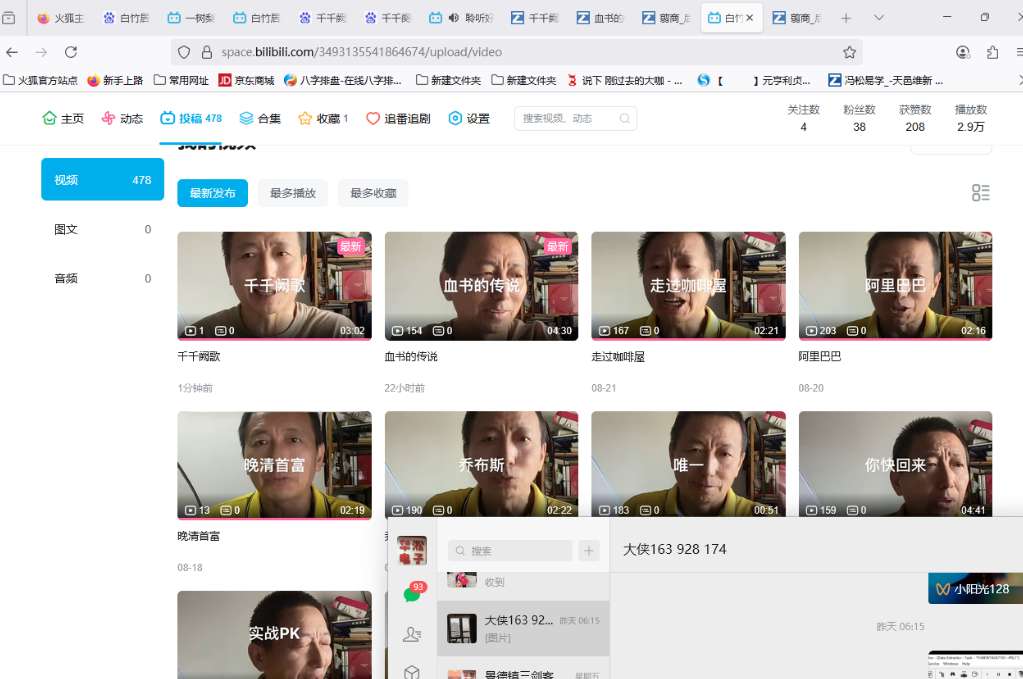This screenshot has height=679, width=1023.
Task: Click the search magnifier in profile search
Action: pyautogui.click(x=624, y=118)
